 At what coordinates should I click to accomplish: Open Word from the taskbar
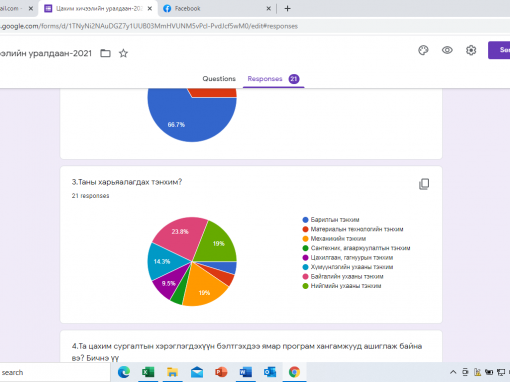(x=245, y=372)
